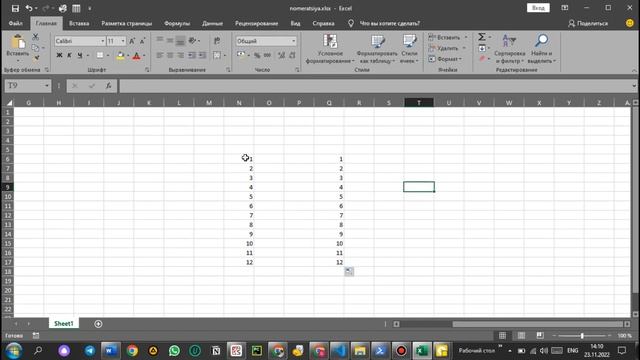
Task: Toggle align text right
Action: (180, 55)
